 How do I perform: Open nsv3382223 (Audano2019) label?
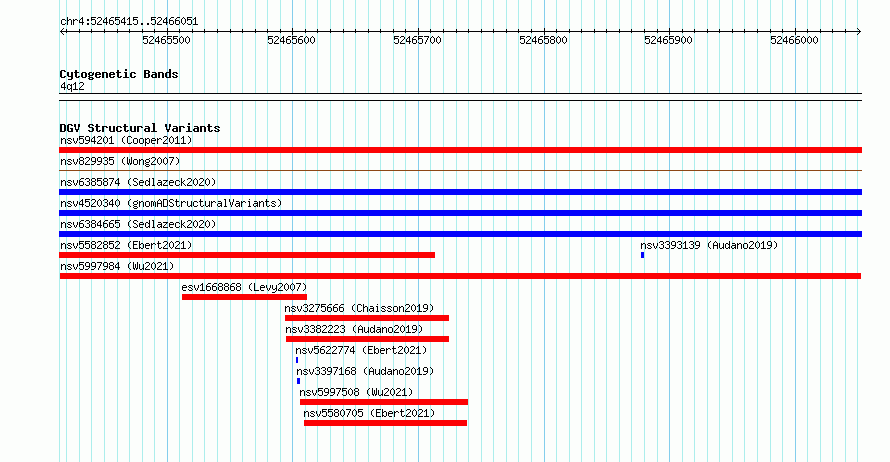[354, 329]
